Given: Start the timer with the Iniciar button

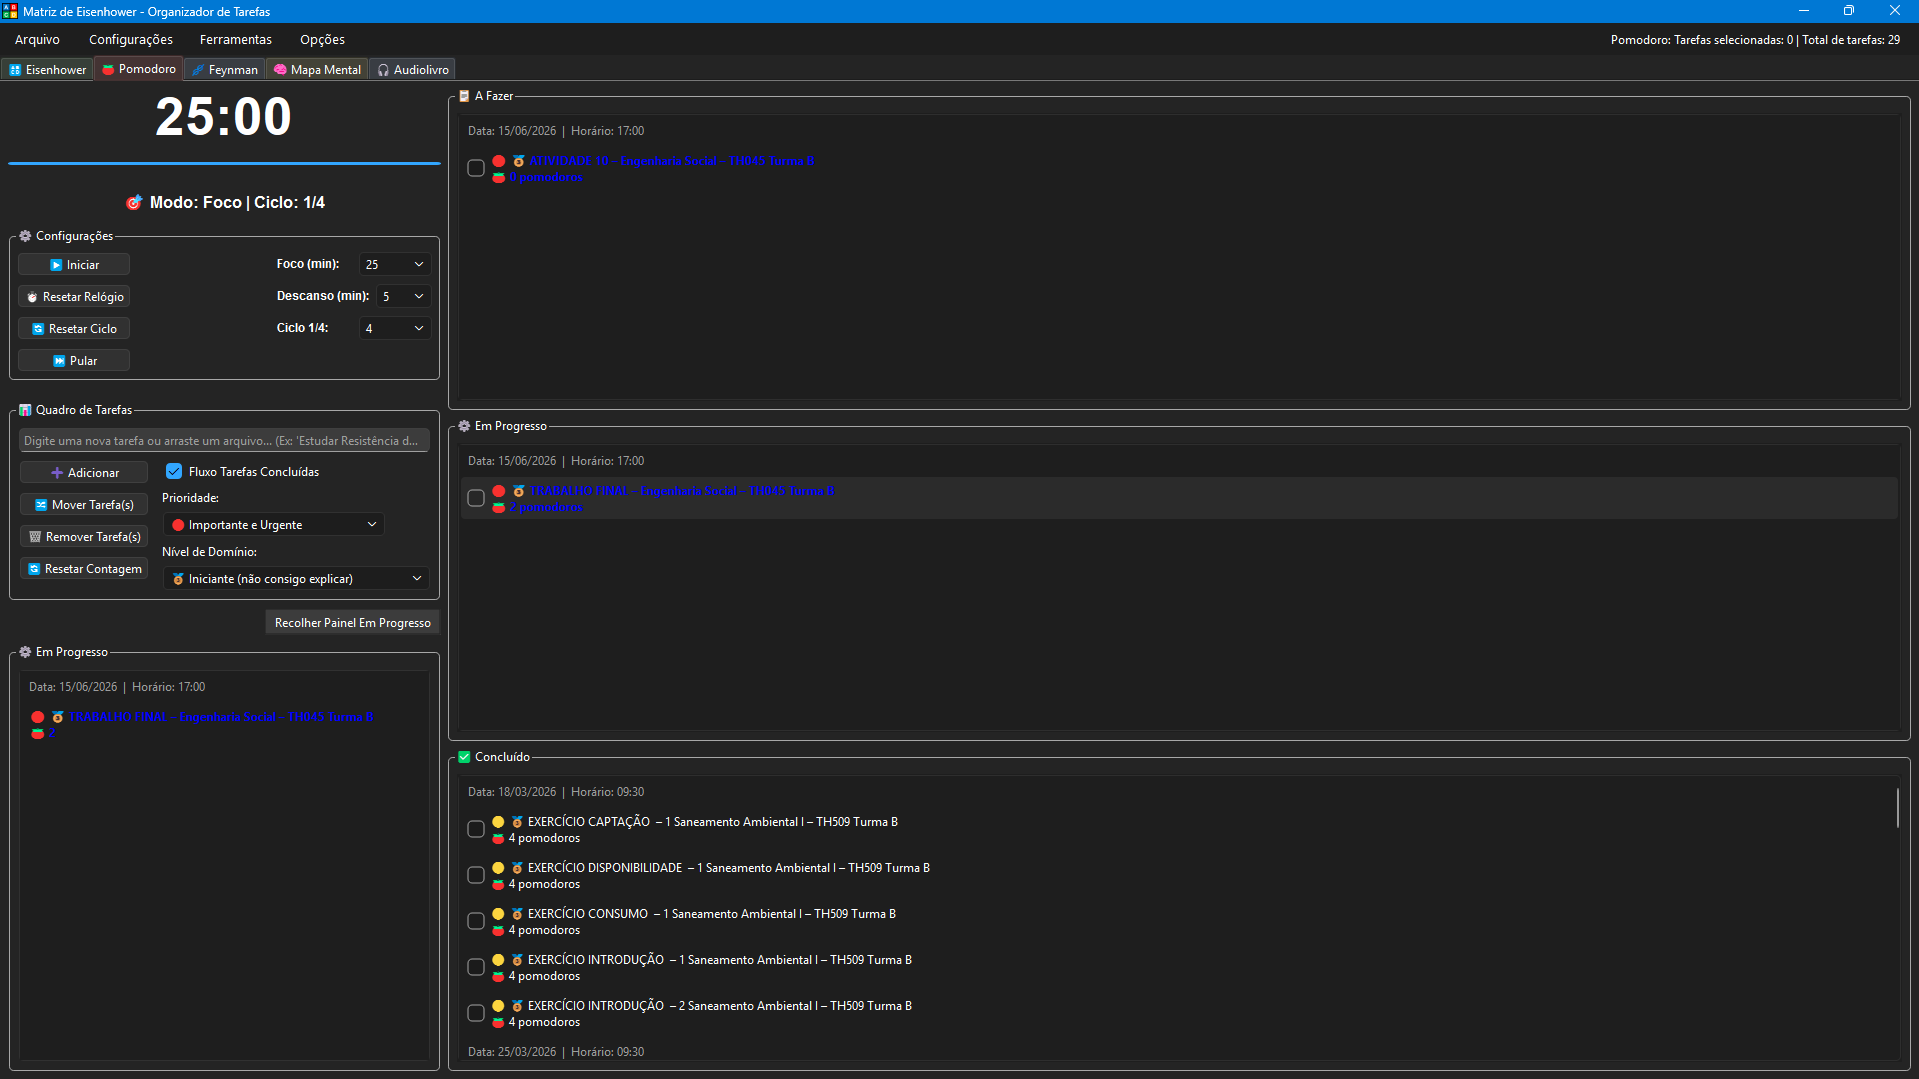Looking at the screenshot, I should coord(74,265).
